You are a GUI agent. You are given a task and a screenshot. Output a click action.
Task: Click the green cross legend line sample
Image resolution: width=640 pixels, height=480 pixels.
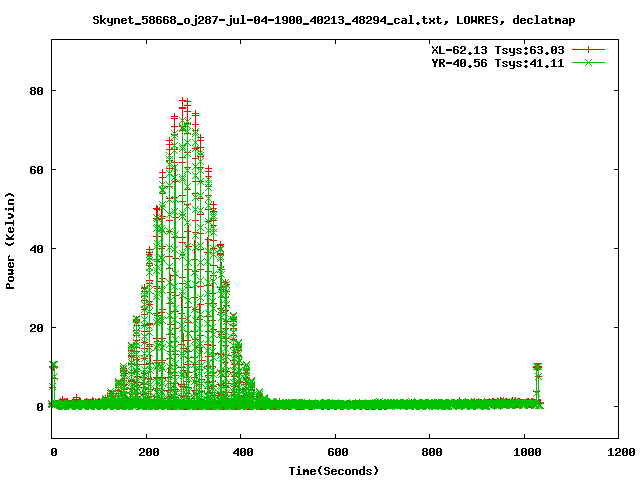[x=588, y=62]
